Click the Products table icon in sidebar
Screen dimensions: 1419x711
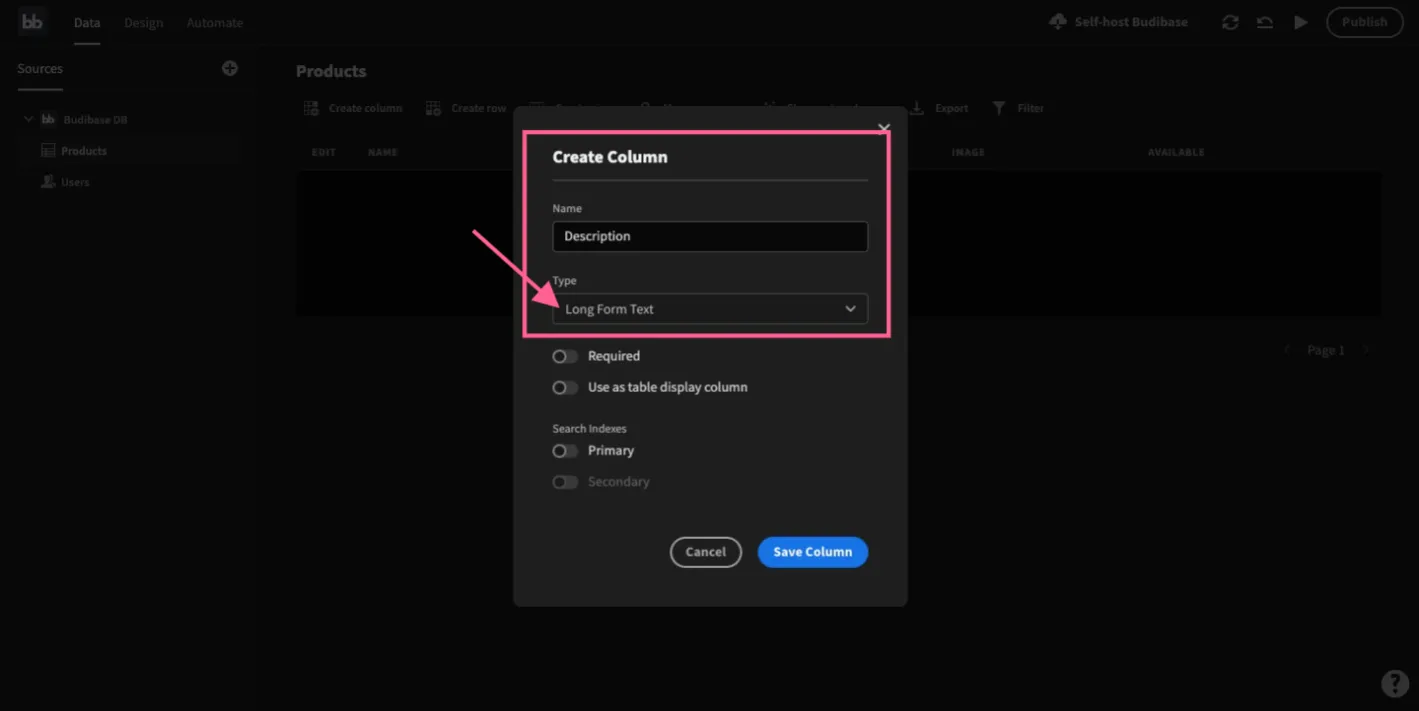click(x=47, y=151)
